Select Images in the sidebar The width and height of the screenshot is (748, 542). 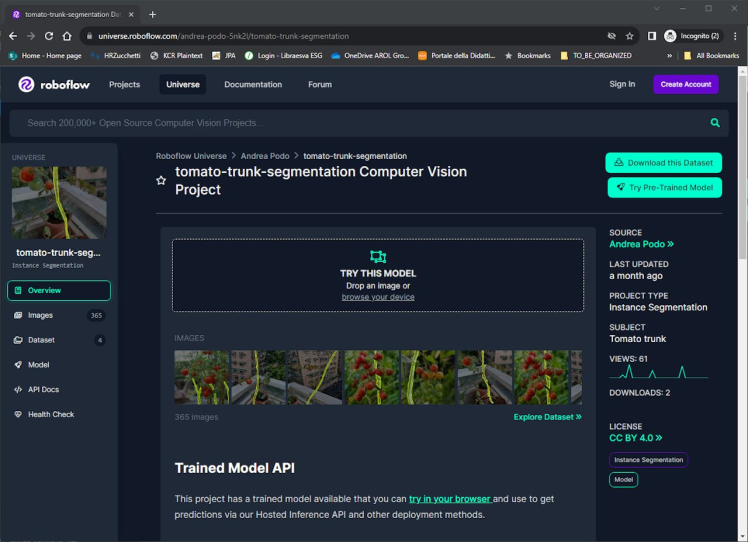click(x=40, y=315)
